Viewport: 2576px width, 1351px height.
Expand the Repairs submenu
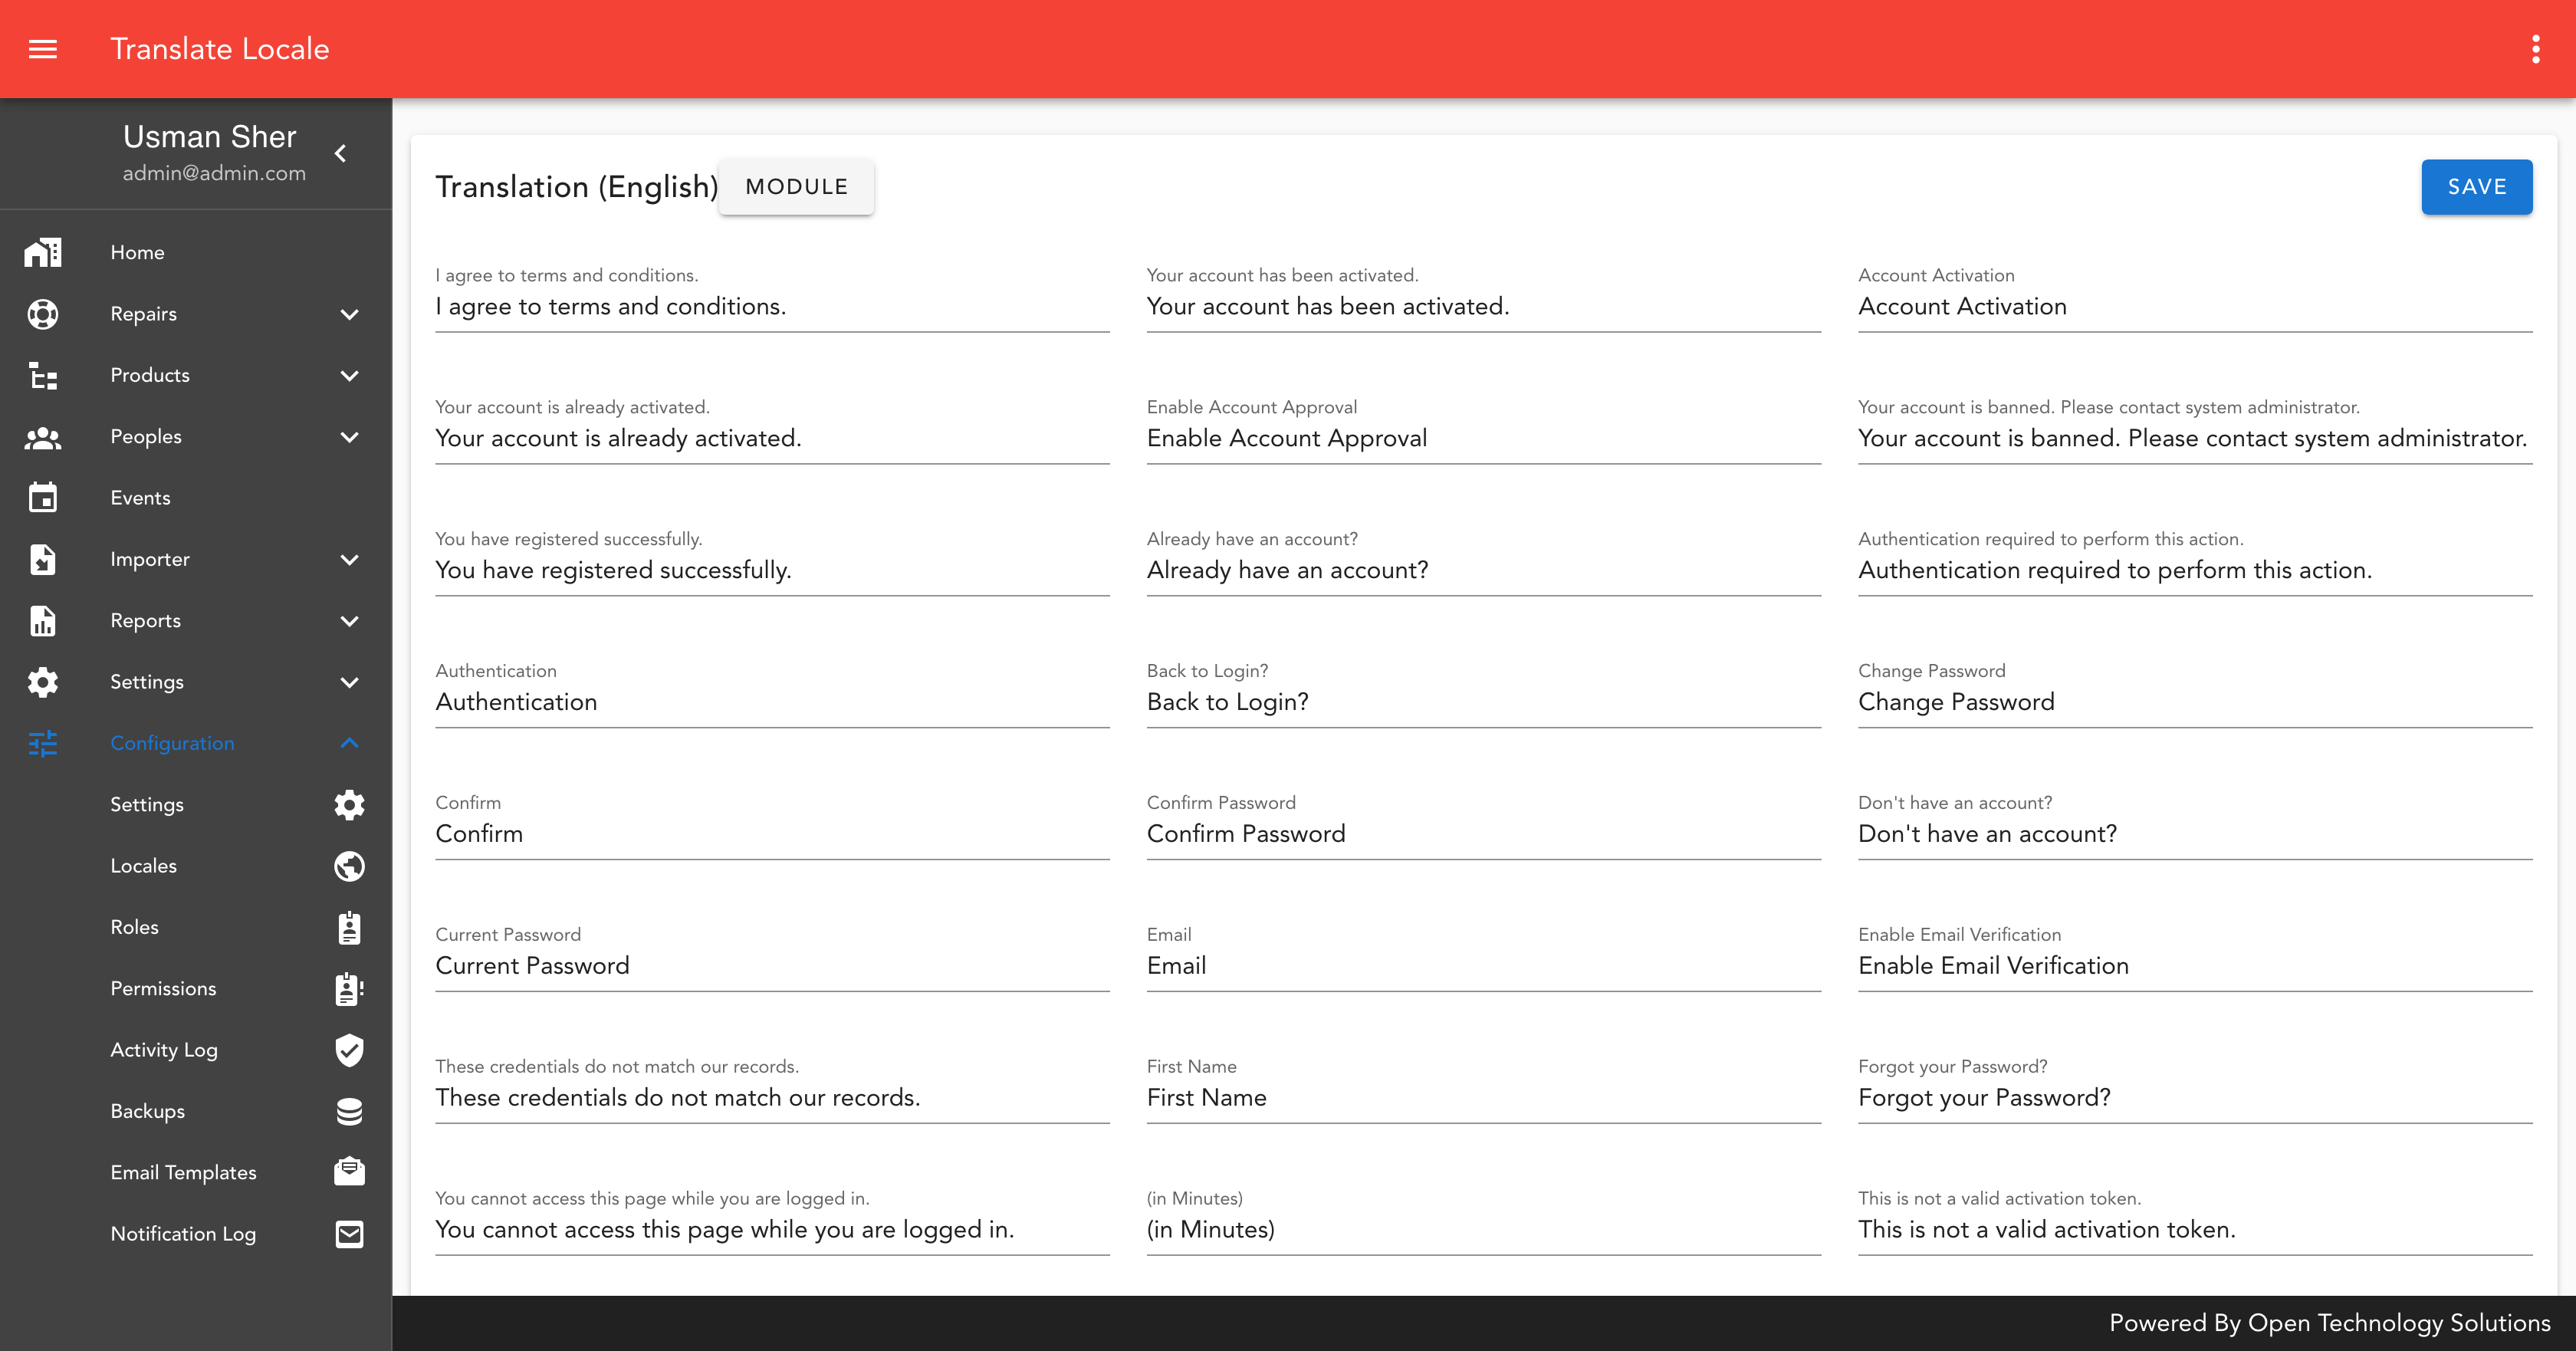tap(349, 314)
